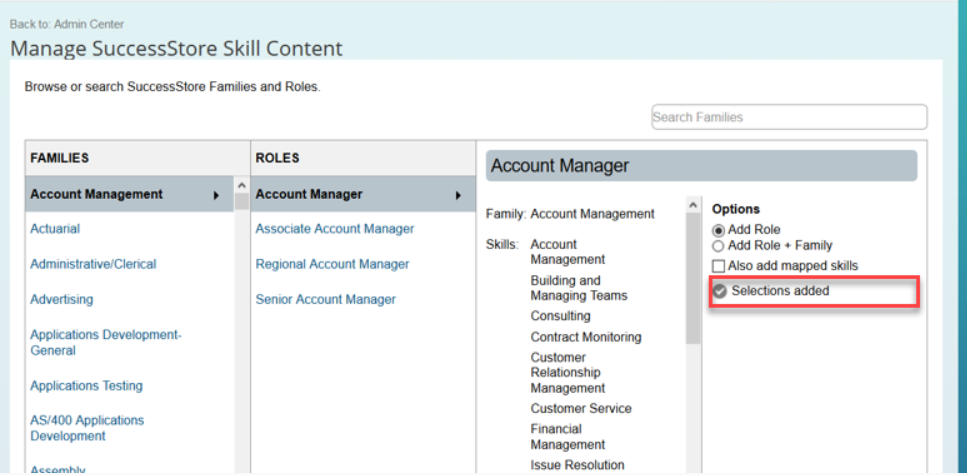Open Applications Testing family
Image resolution: width=967 pixels, height=475 pixels.
pyautogui.click(x=86, y=386)
